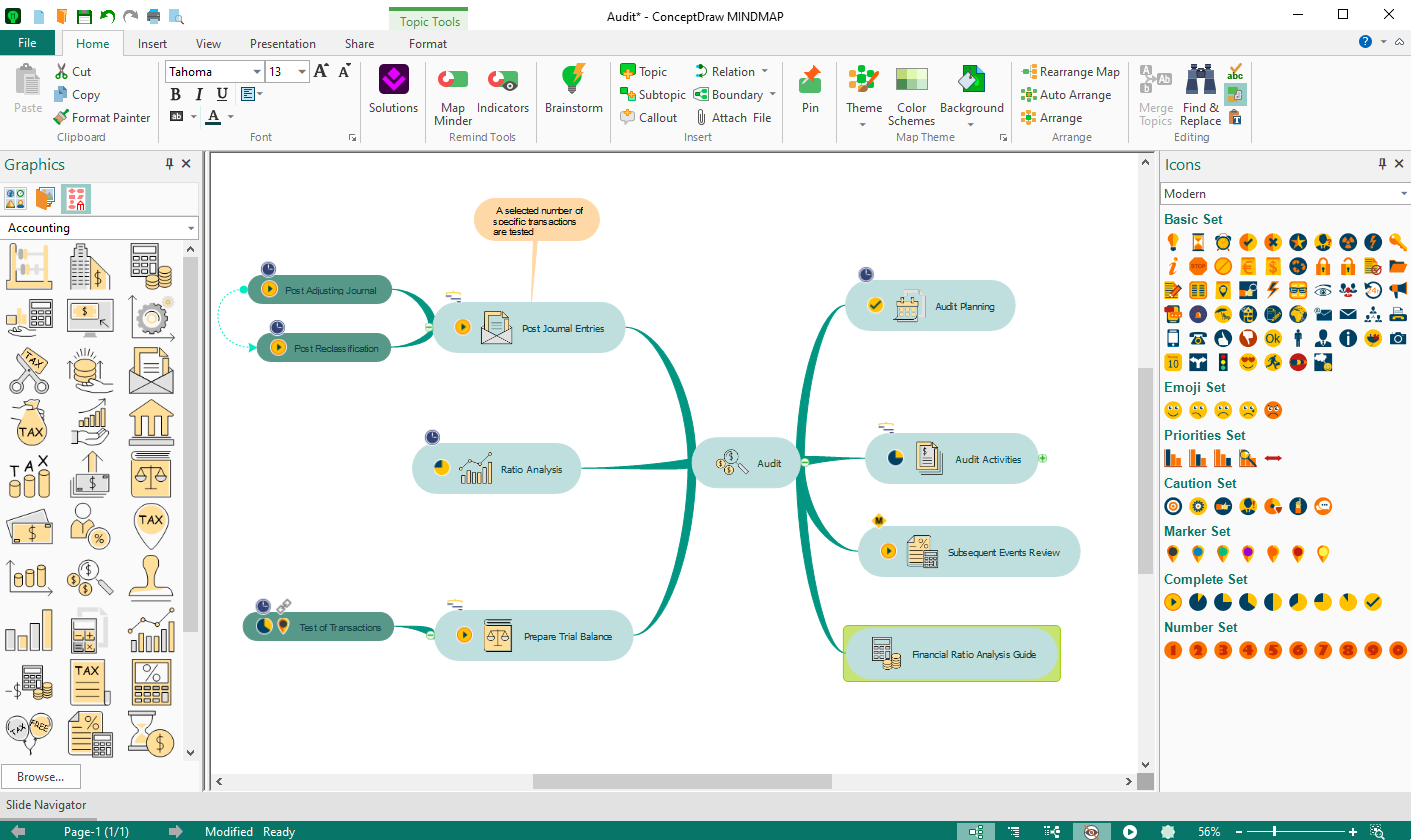This screenshot has width=1411, height=840.
Task: Switch to the Insert tab
Action: 153,43
